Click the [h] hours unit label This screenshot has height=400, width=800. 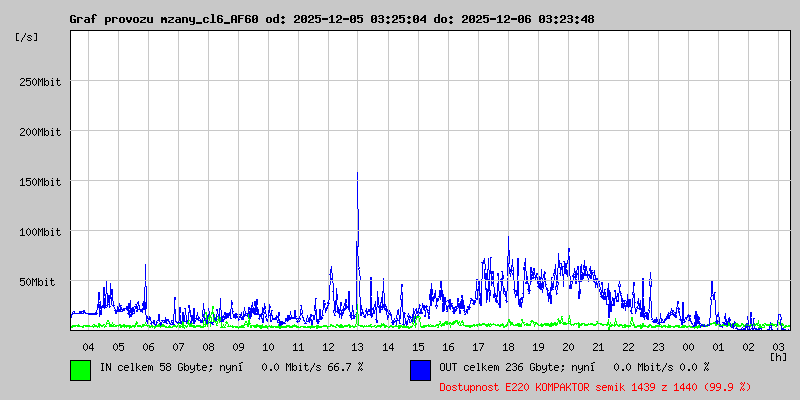778,356
